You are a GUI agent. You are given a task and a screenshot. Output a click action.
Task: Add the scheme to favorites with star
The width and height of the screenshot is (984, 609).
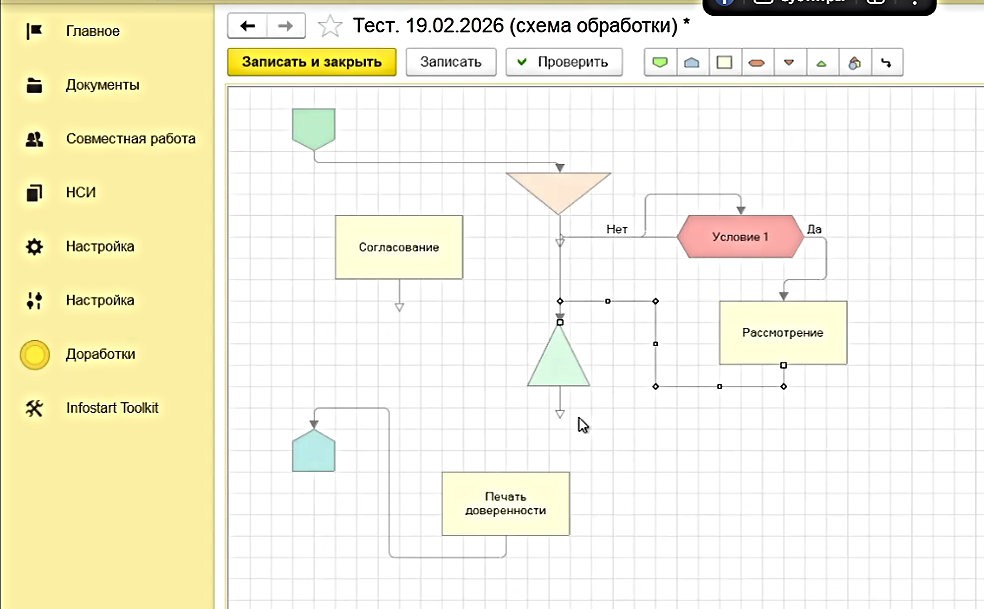(330, 25)
